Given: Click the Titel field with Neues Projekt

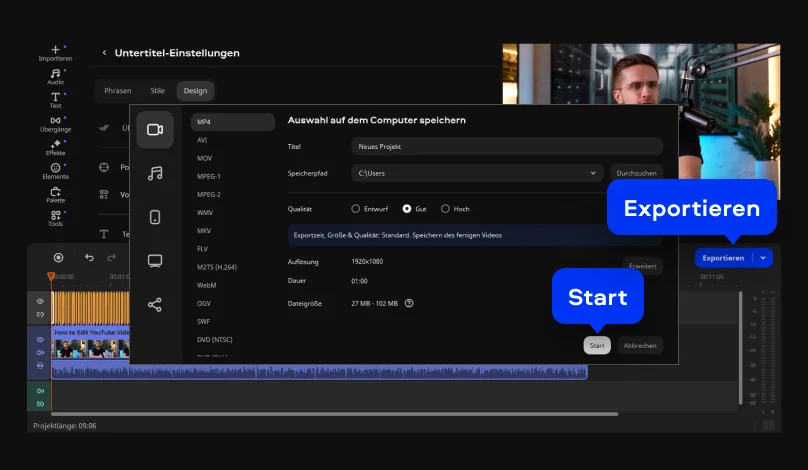Looking at the screenshot, I should point(506,146).
